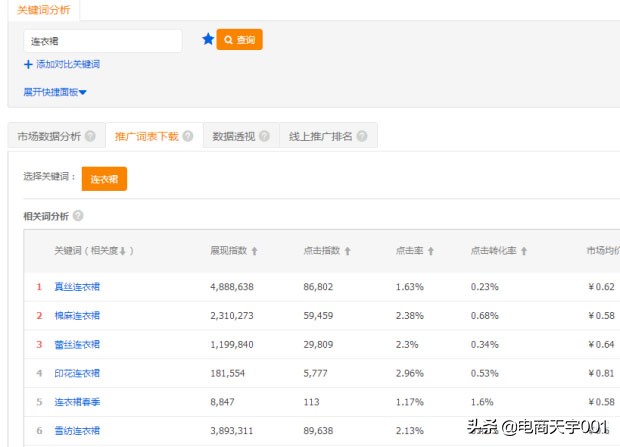Image resolution: width=620 pixels, height=447 pixels.
Task: Click the blue star favorite icon
Action: pyautogui.click(x=208, y=39)
